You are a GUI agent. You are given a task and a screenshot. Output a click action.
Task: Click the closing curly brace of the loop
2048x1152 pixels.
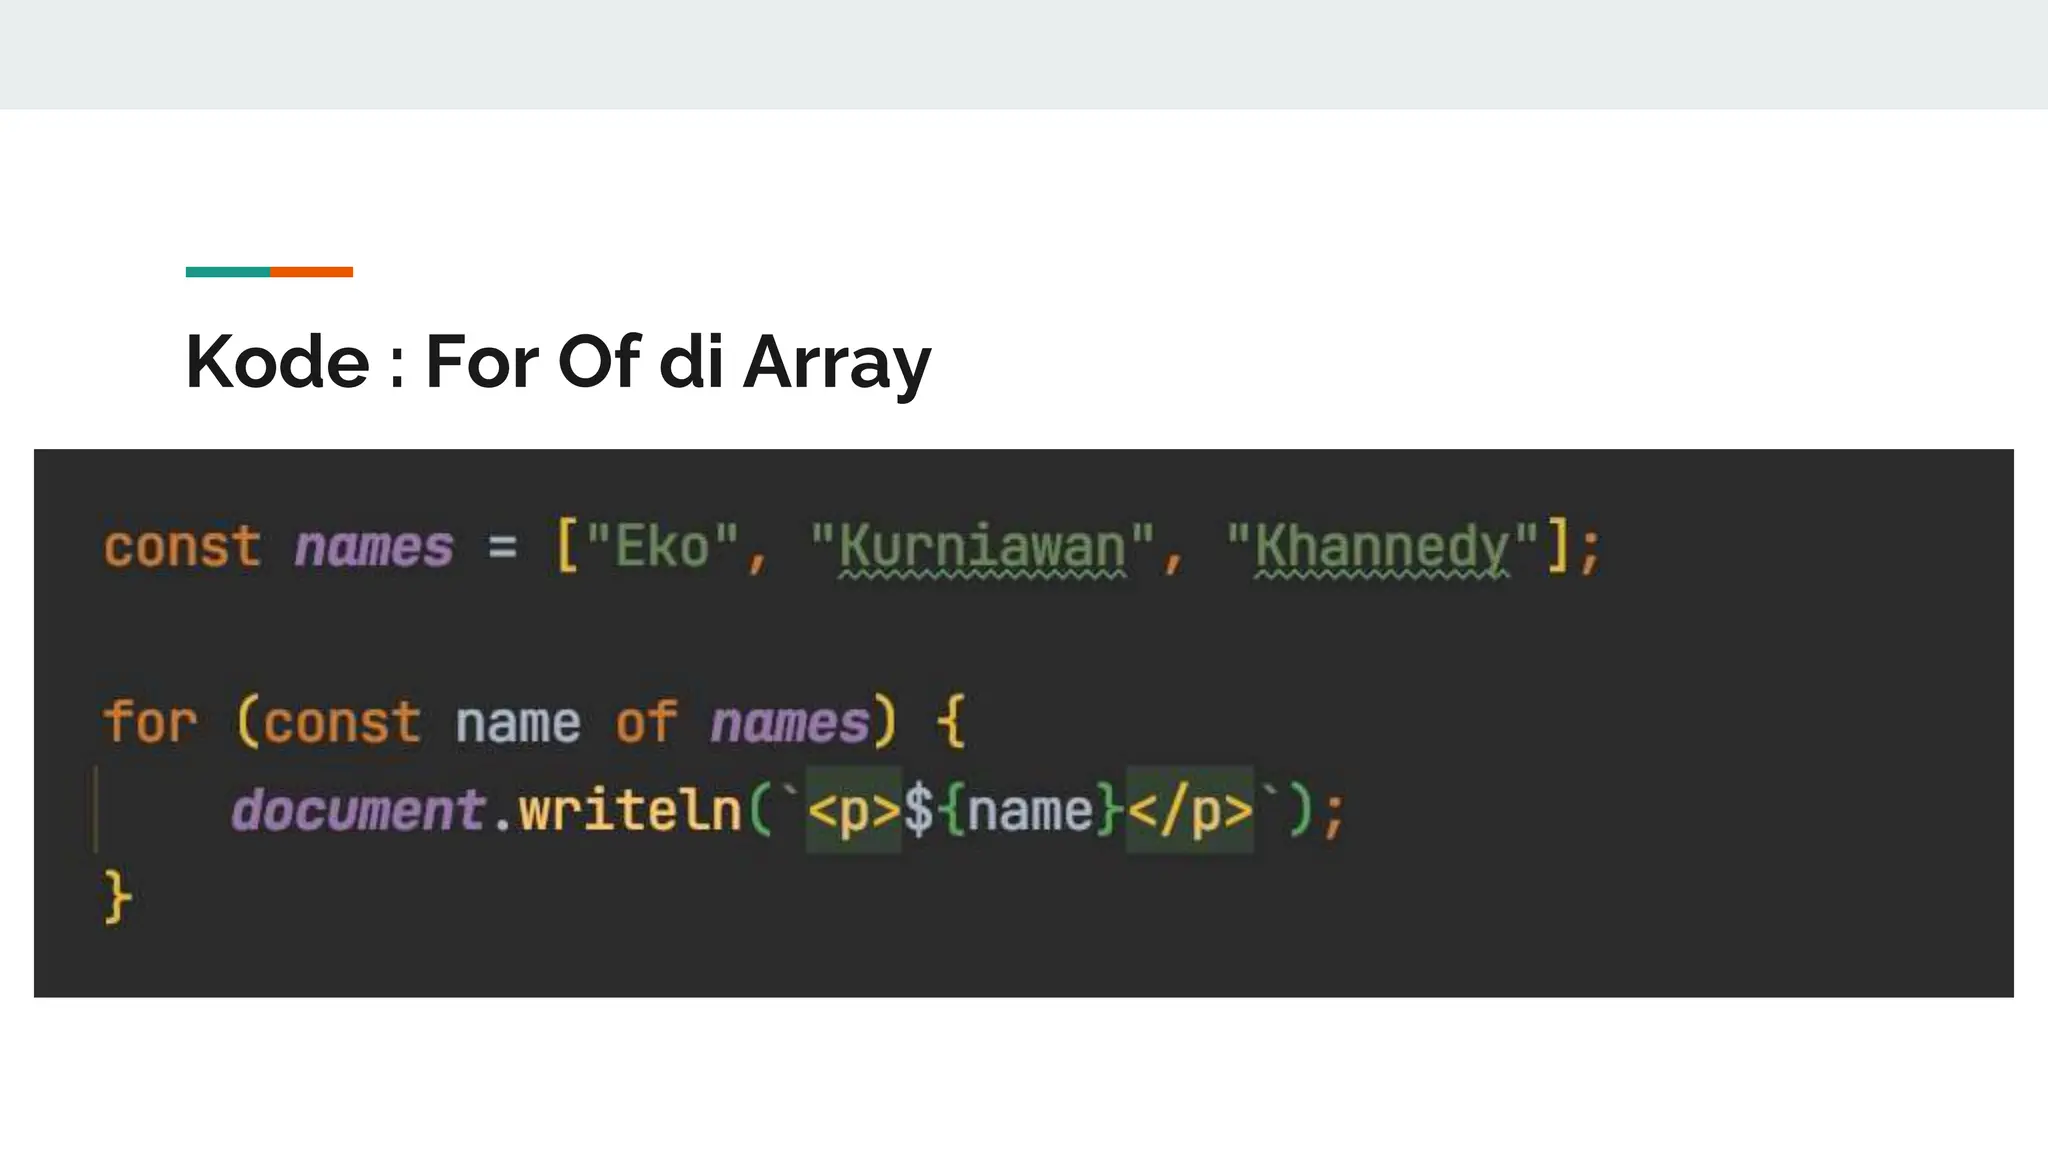tap(118, 897)
